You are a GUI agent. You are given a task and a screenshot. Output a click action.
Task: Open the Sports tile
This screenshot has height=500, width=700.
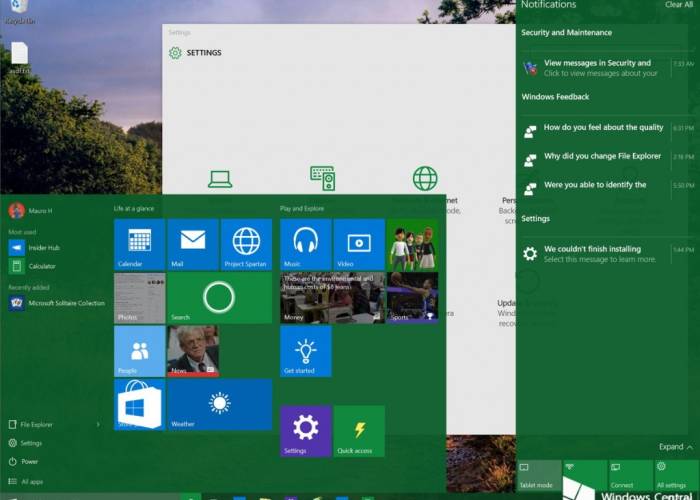point(412,298)
